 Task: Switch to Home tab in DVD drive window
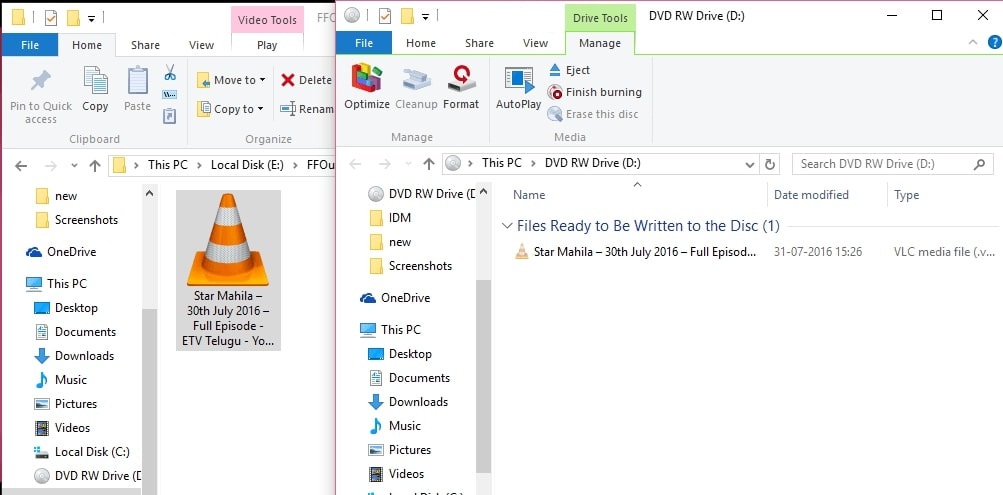point(421,43)
